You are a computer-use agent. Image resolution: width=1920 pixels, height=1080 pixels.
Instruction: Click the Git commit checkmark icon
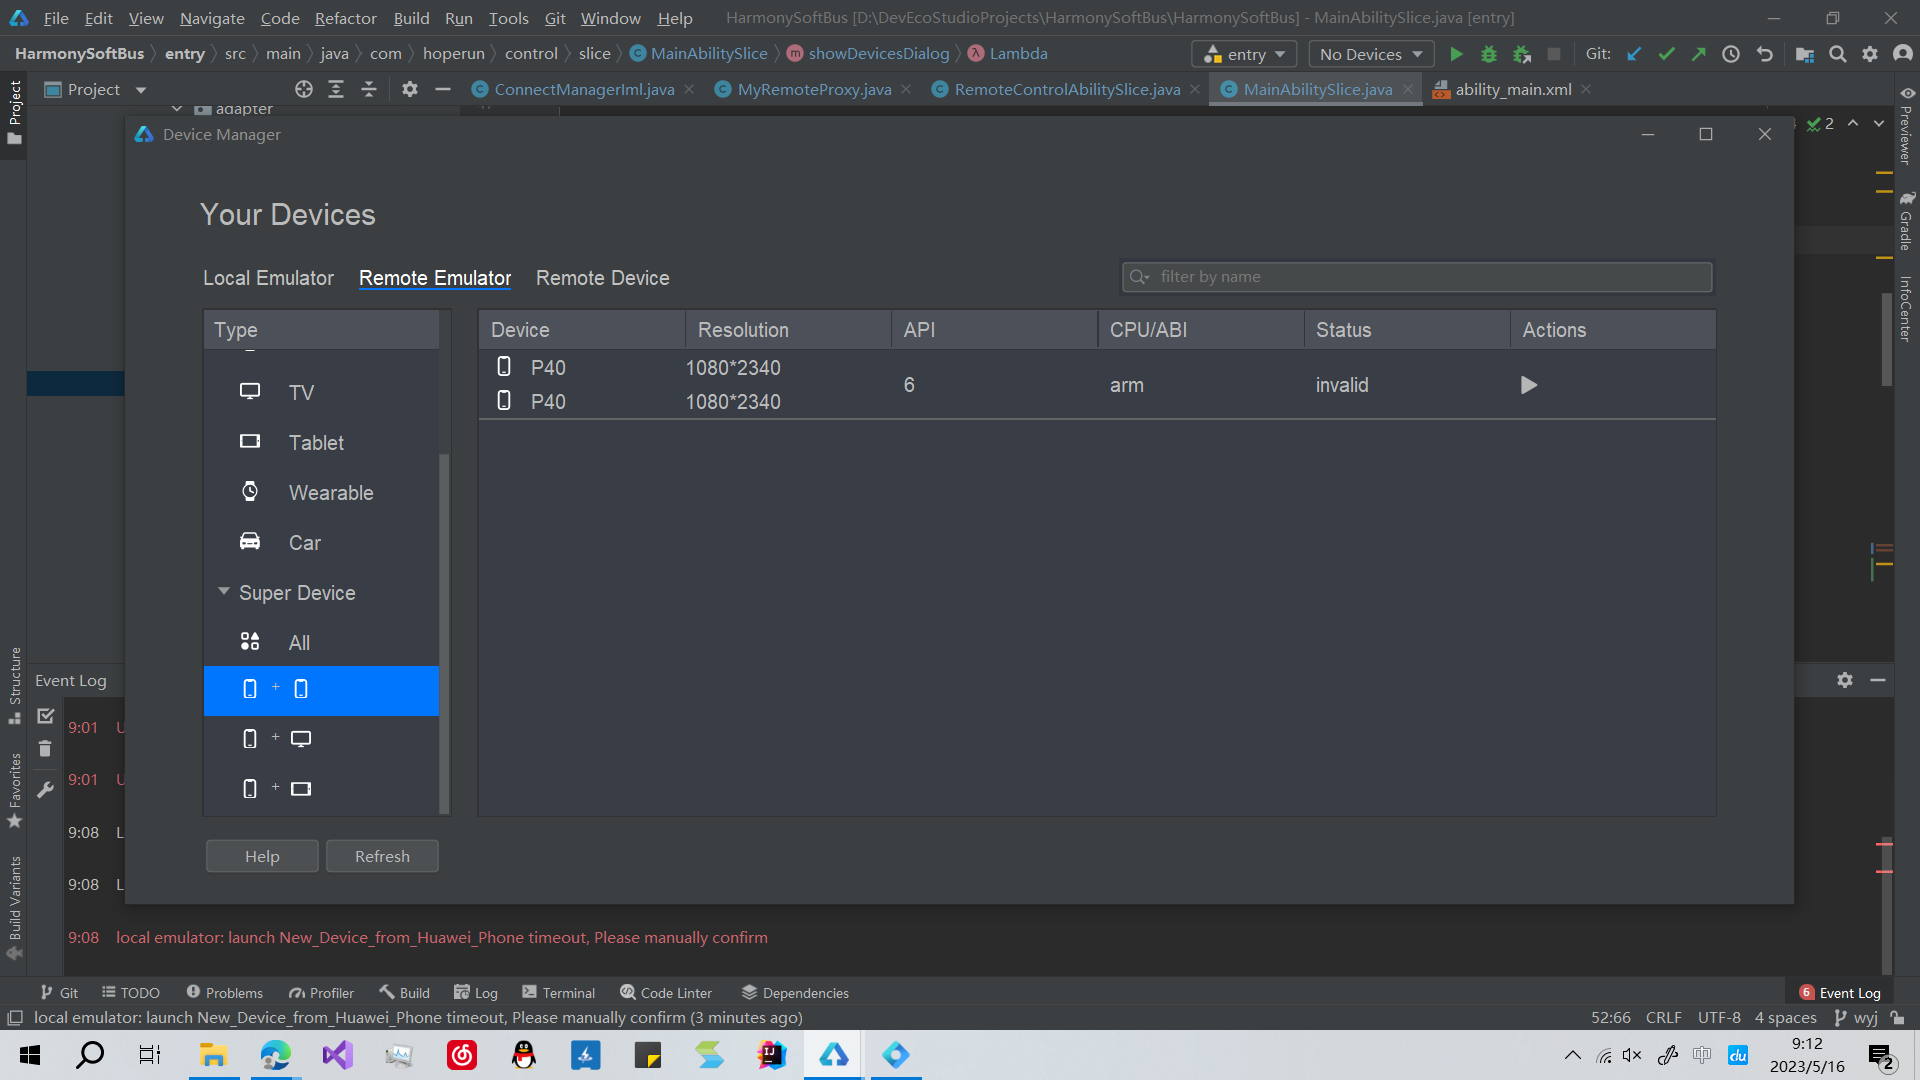pos(1666,54)
